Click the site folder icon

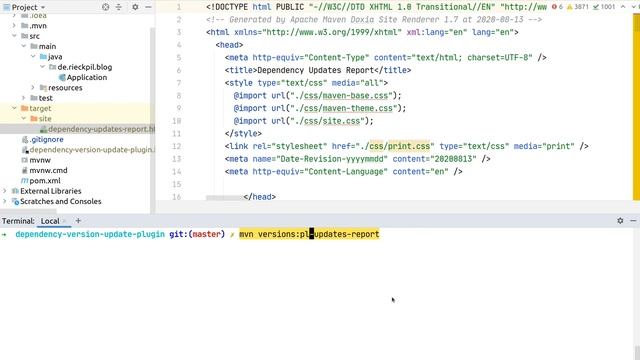click(34, 118)
